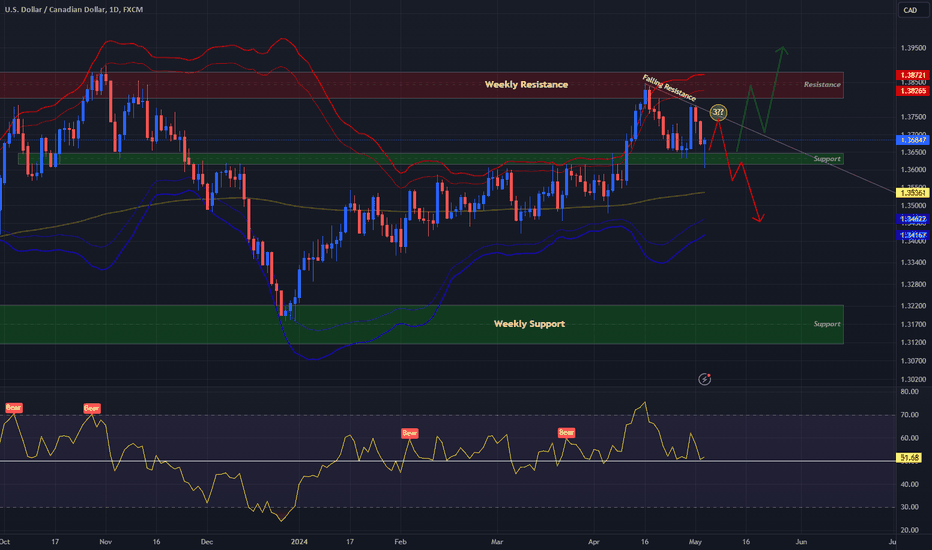Click 1.30200 on the price axis

point(913,379)
